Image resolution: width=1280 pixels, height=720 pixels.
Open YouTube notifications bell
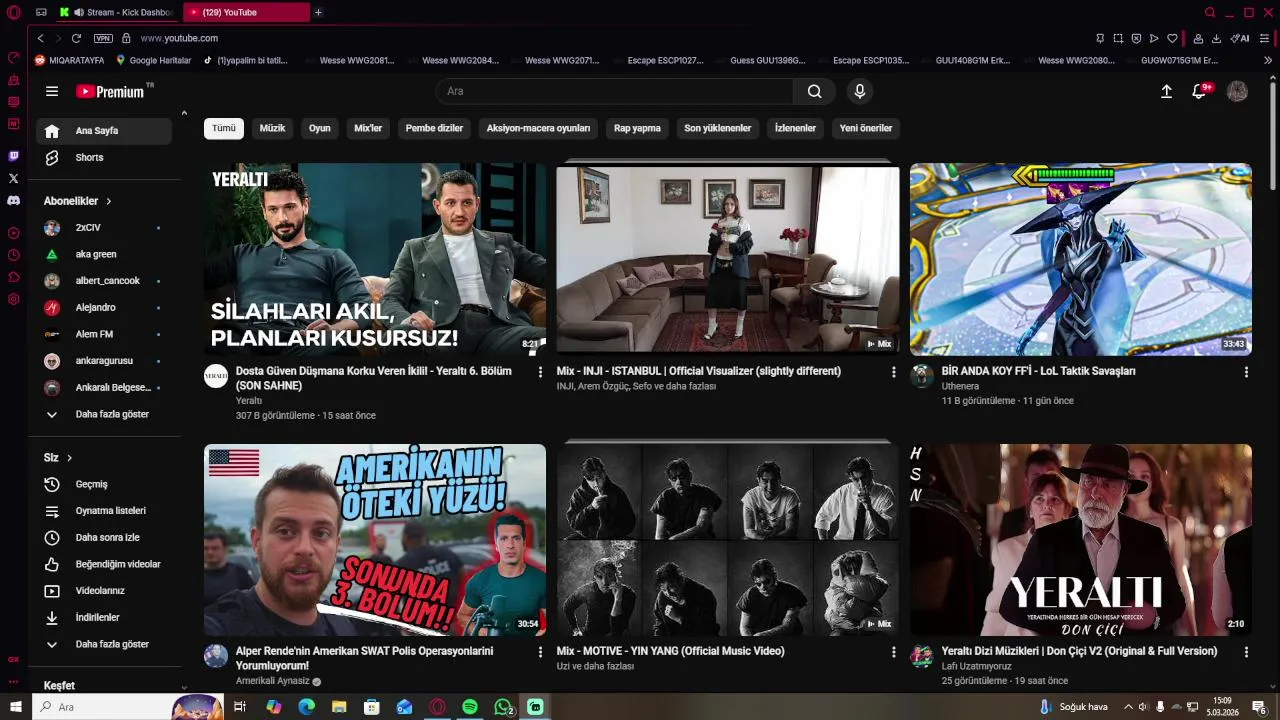[1199, 91]
